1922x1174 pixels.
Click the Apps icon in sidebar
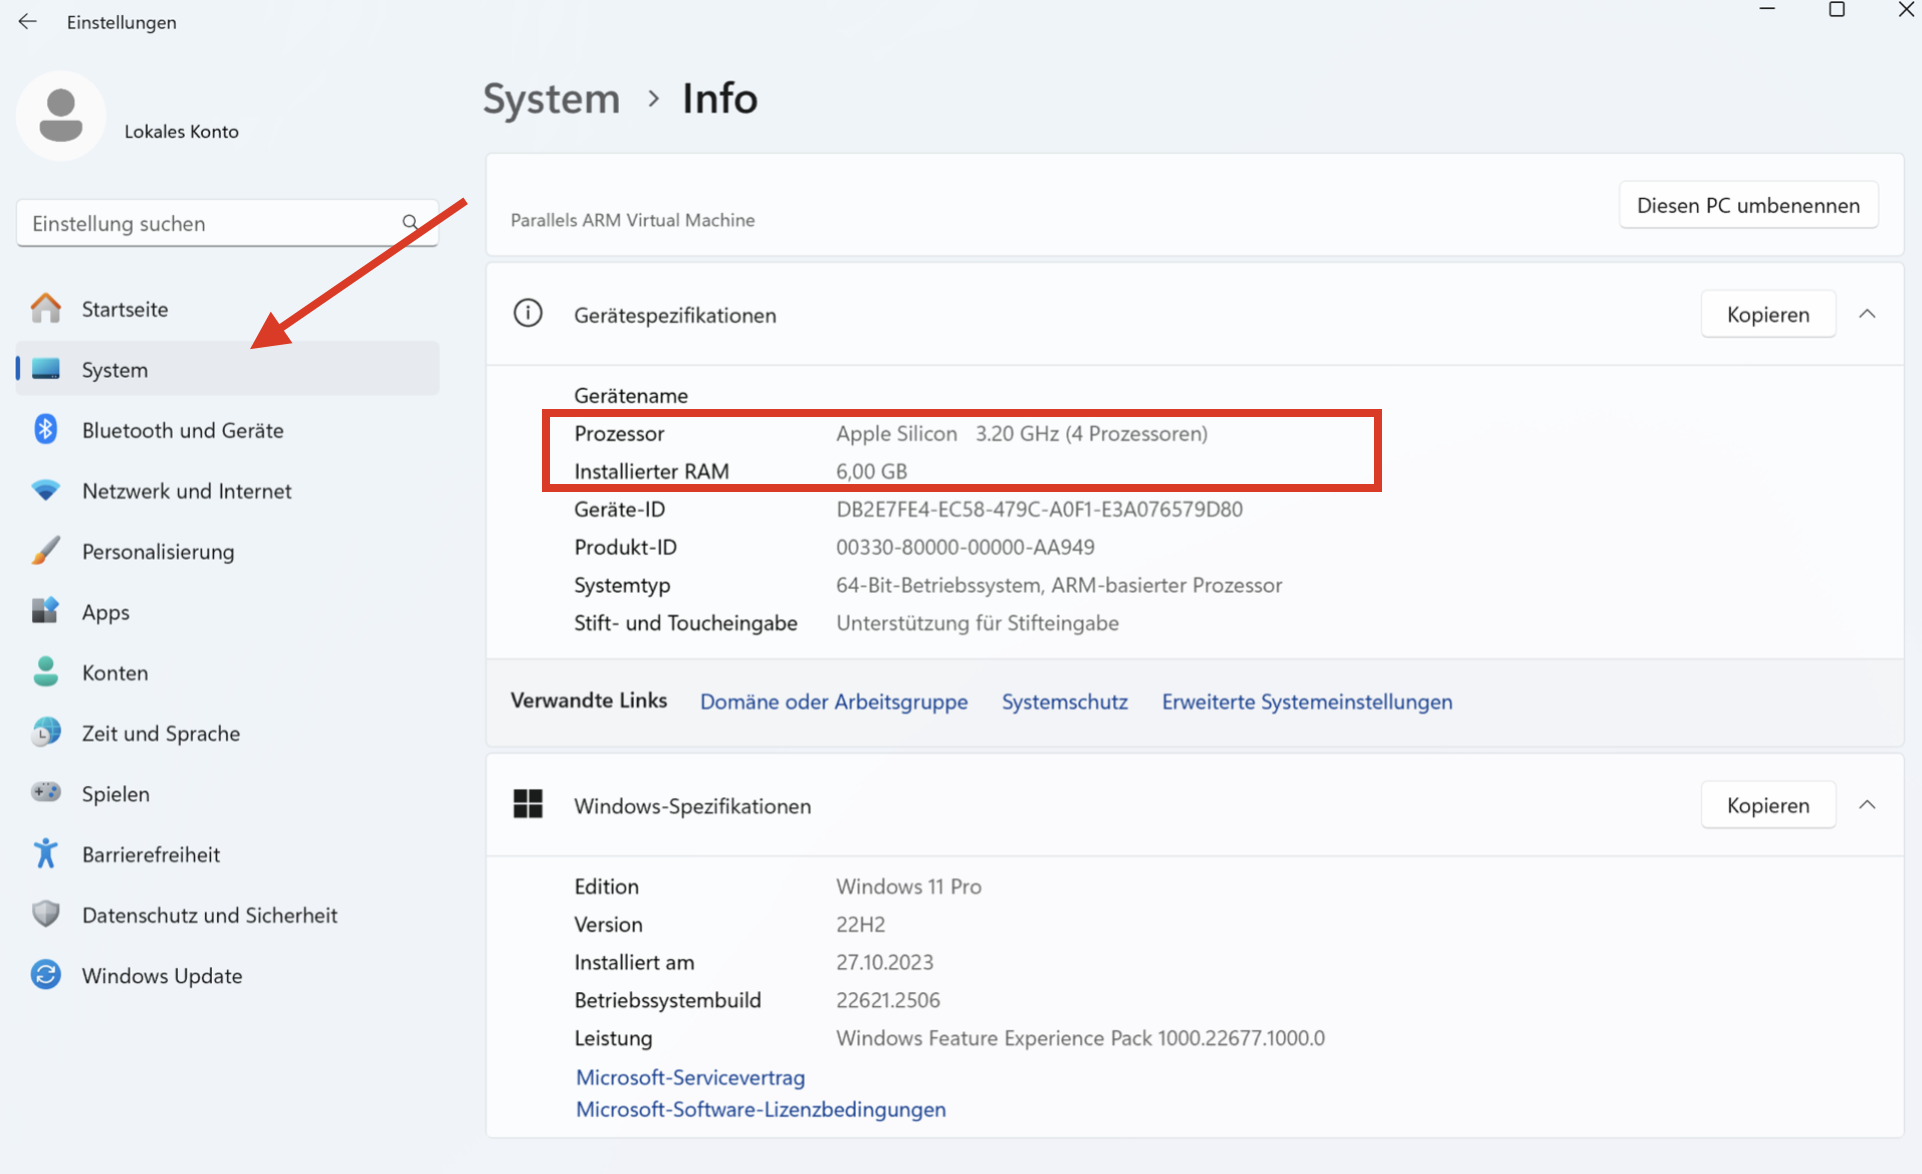pyautogui.click(x=46, y=611)
